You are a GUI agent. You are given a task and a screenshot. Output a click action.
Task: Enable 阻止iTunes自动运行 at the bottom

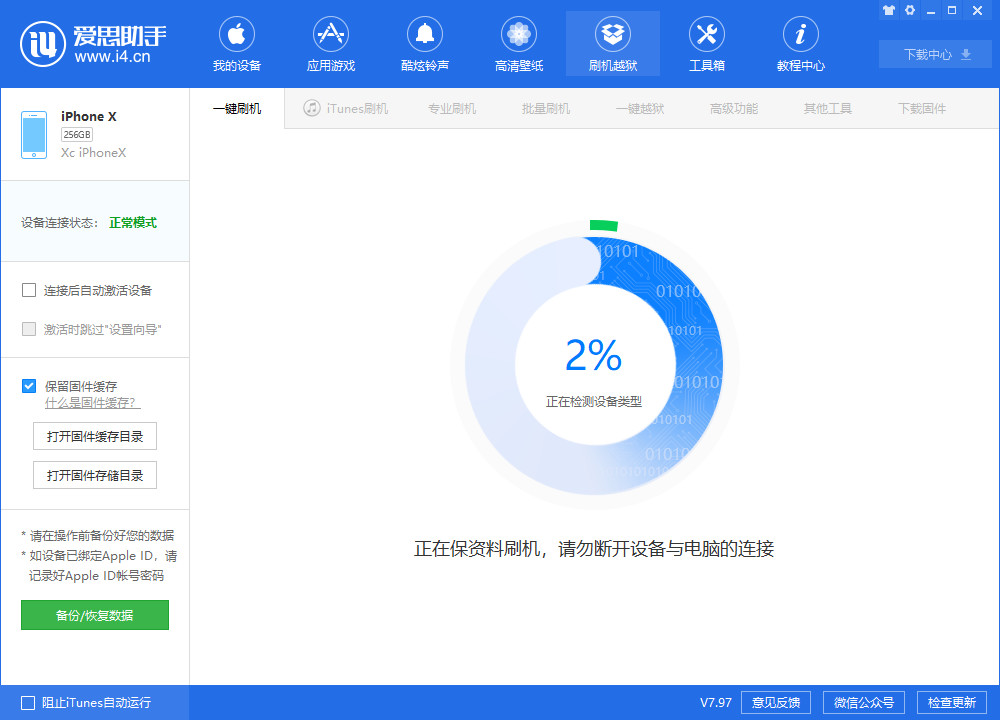(29, 703)
